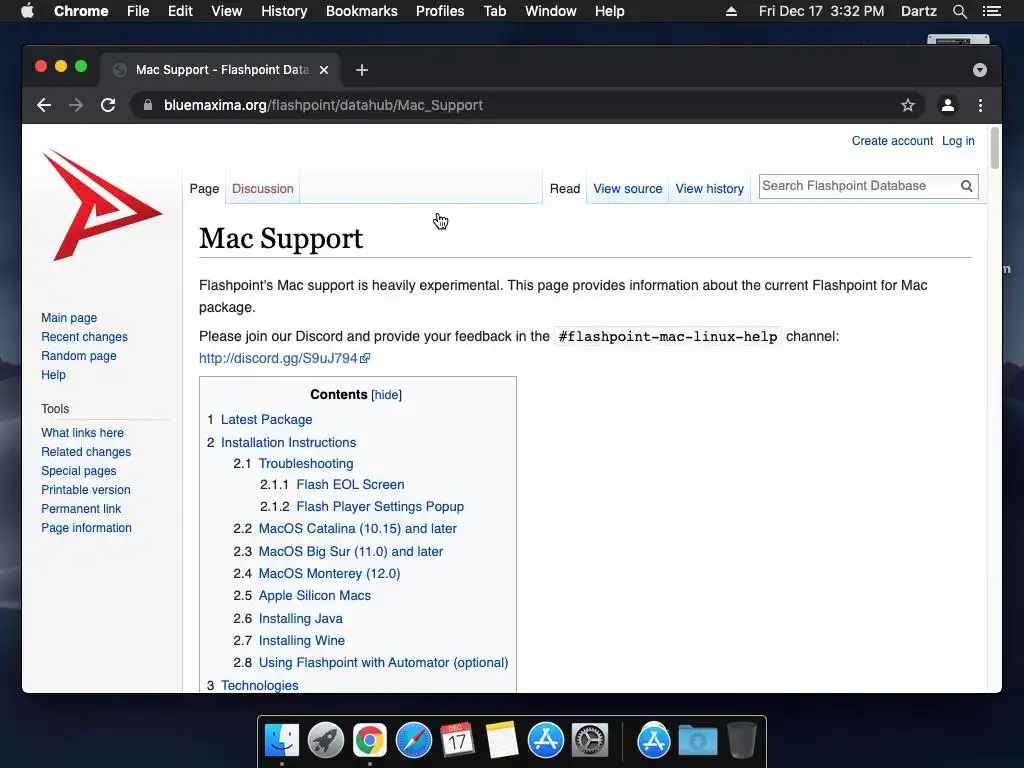Jump to Flash EOL Screen section
This screenshot has width=1024, height=768.
tap(350, 485)
